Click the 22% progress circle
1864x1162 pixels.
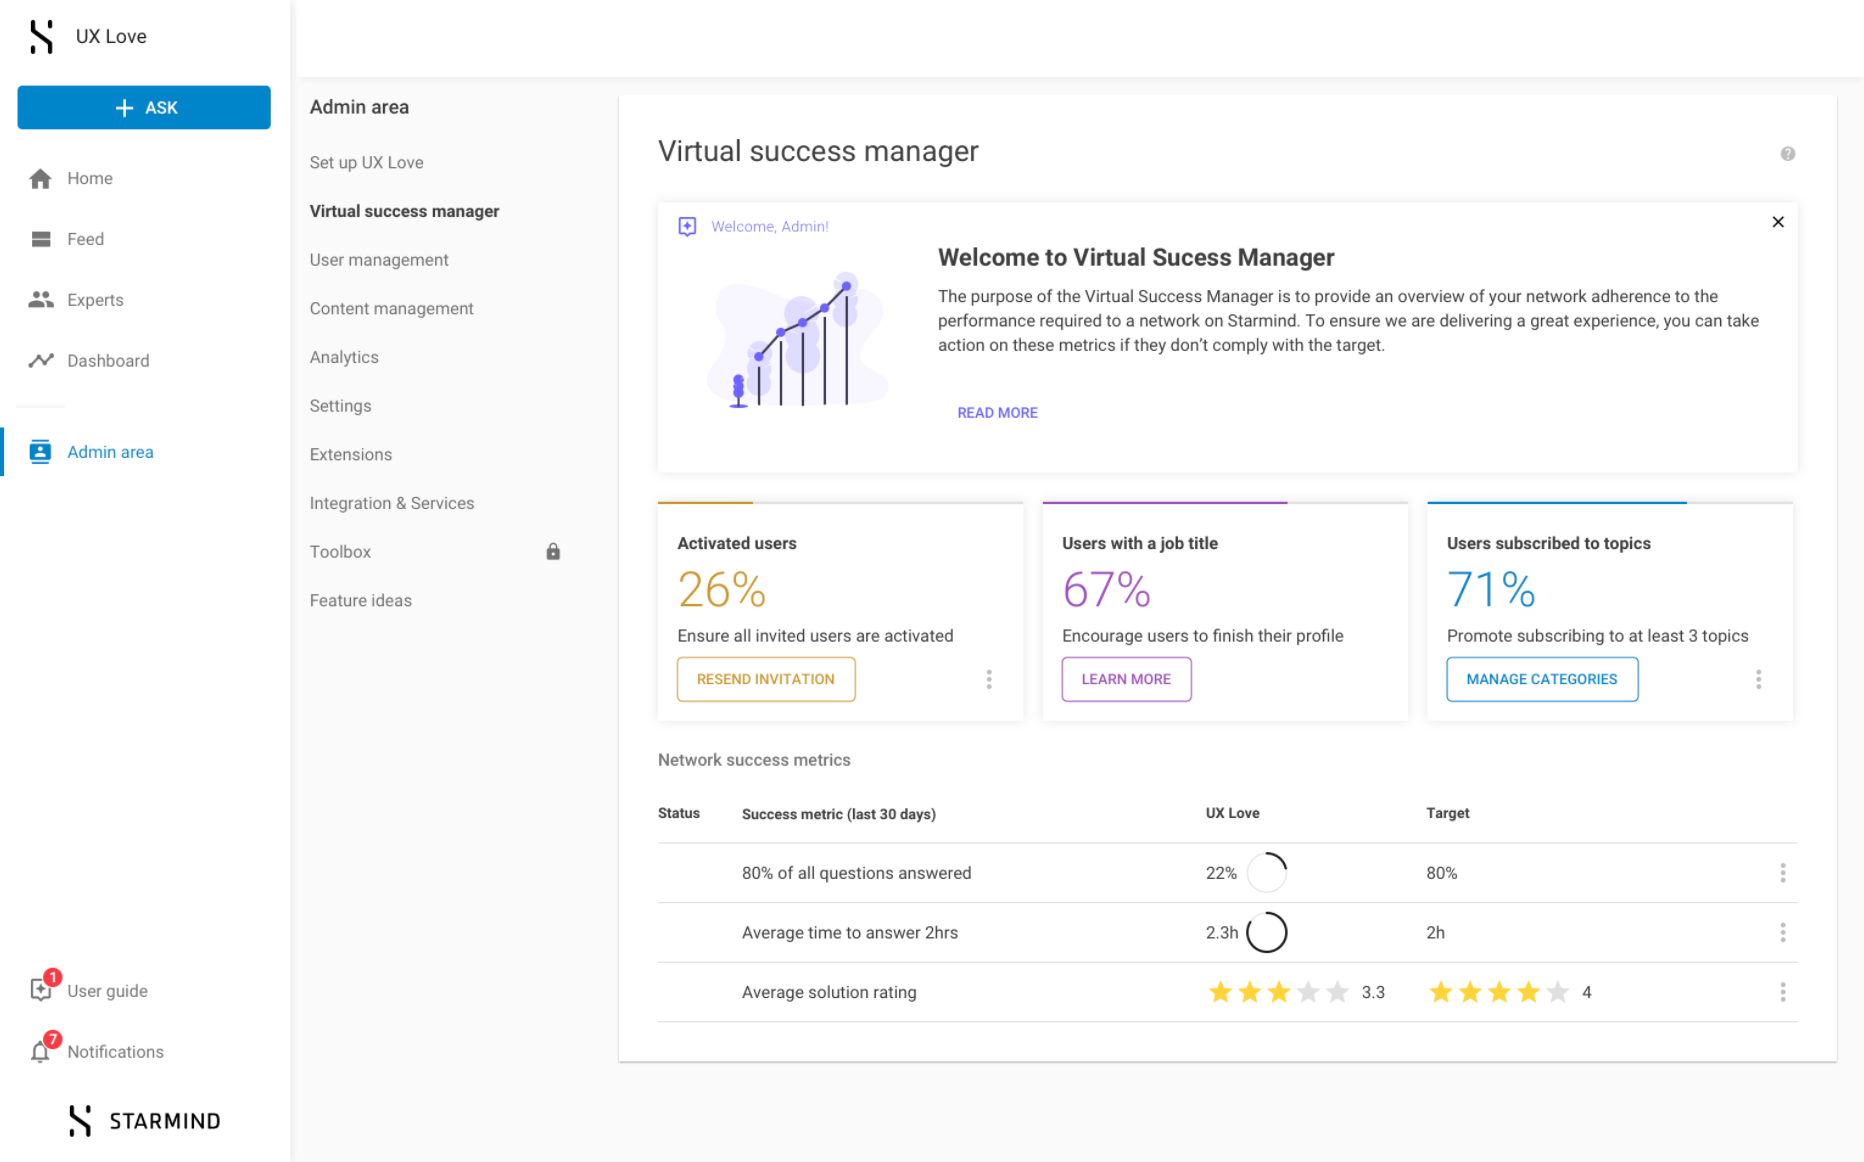(1267, 873)
